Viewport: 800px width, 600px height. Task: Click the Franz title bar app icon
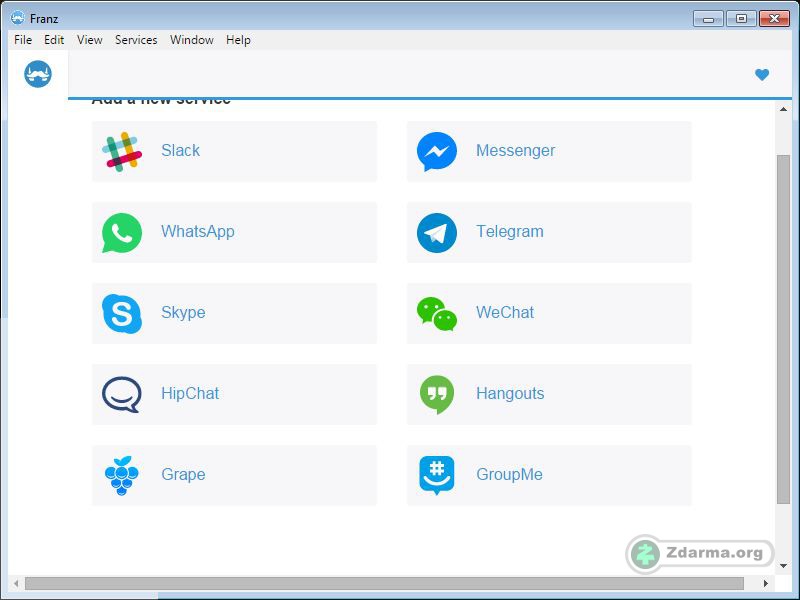17,18
